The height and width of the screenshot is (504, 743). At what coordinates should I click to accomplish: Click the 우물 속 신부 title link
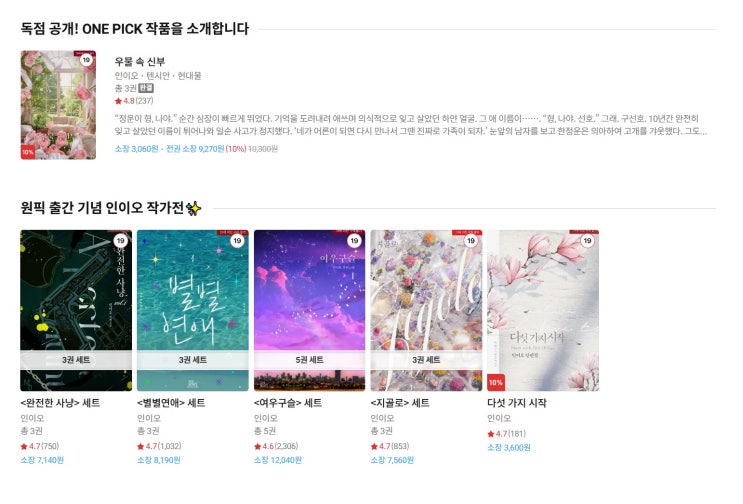[x=140, y=62]
